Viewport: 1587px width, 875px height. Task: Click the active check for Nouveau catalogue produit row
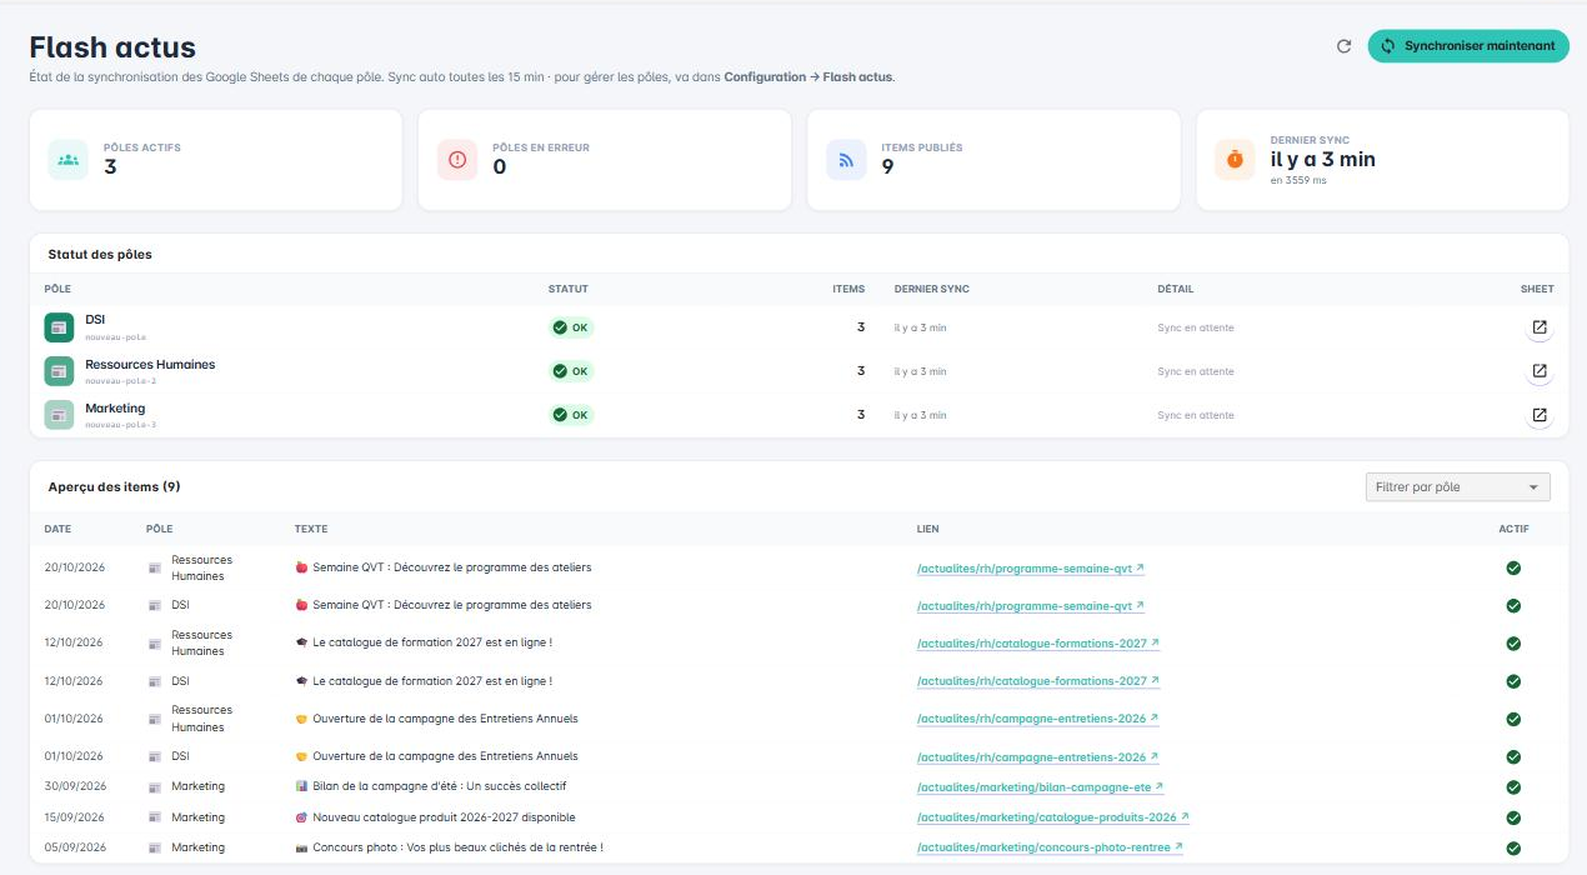tap(1513, 818)
